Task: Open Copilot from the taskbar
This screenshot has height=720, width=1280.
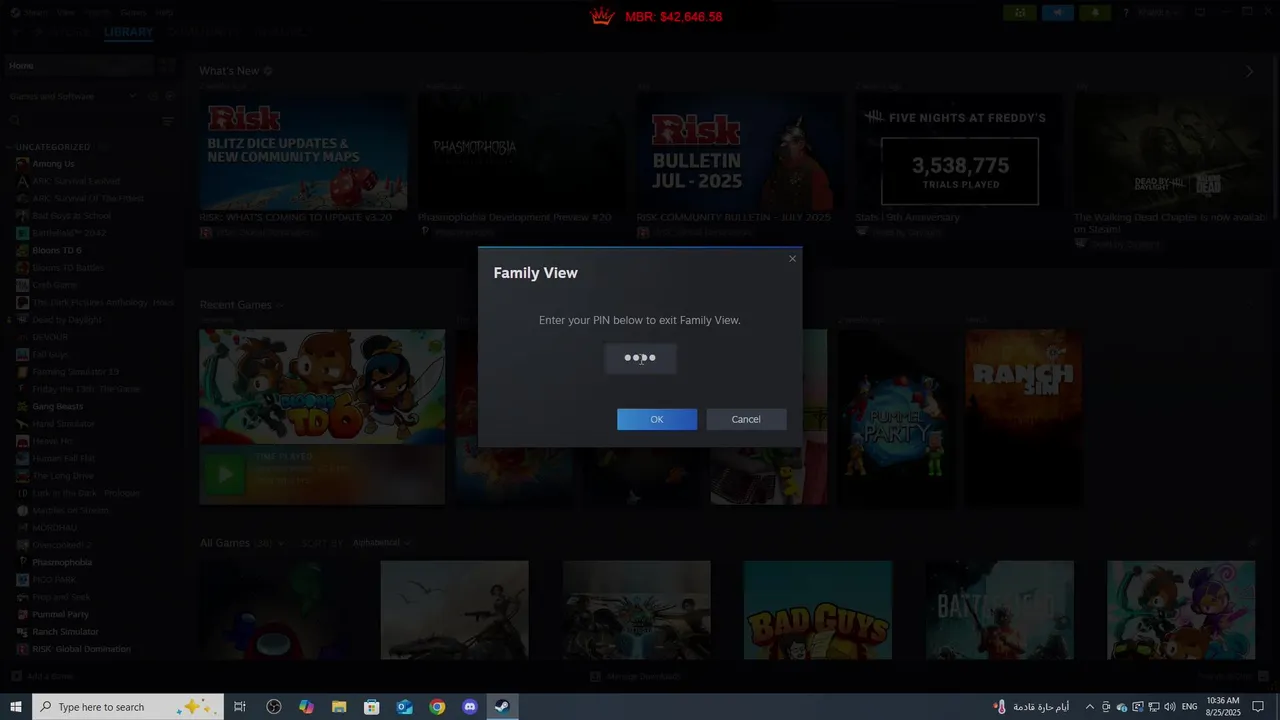Action: (306, 707)
